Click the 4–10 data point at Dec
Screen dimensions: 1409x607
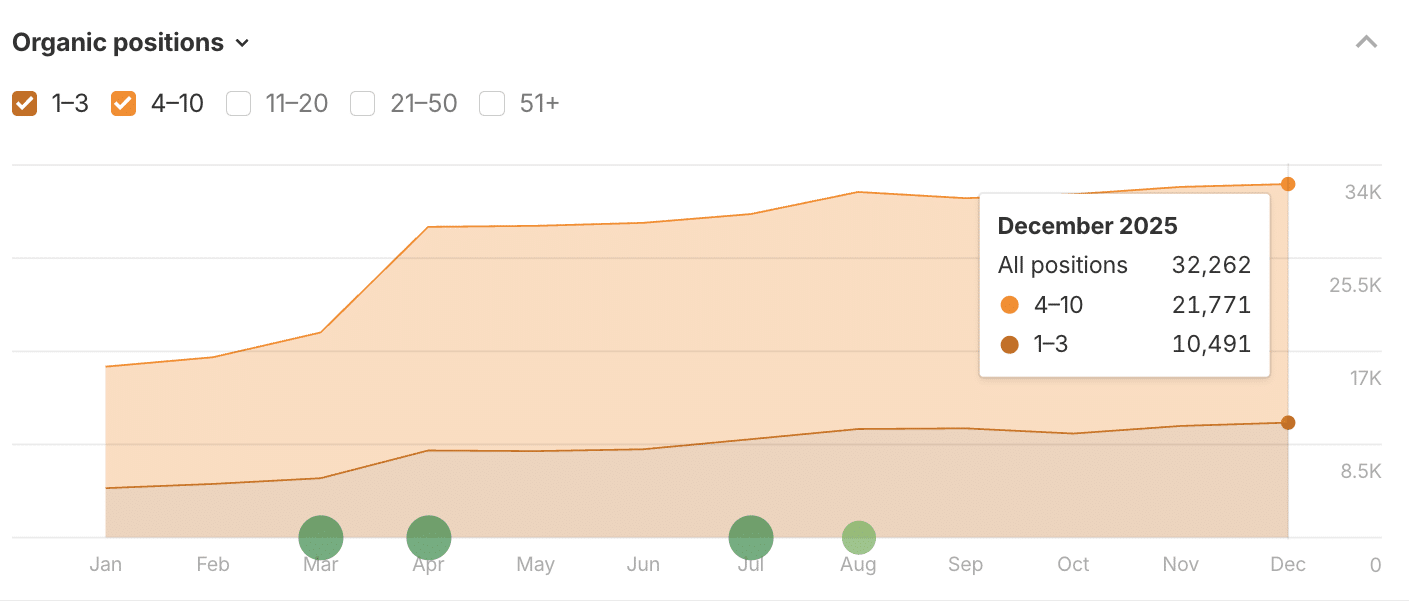tap(1288, 184)
